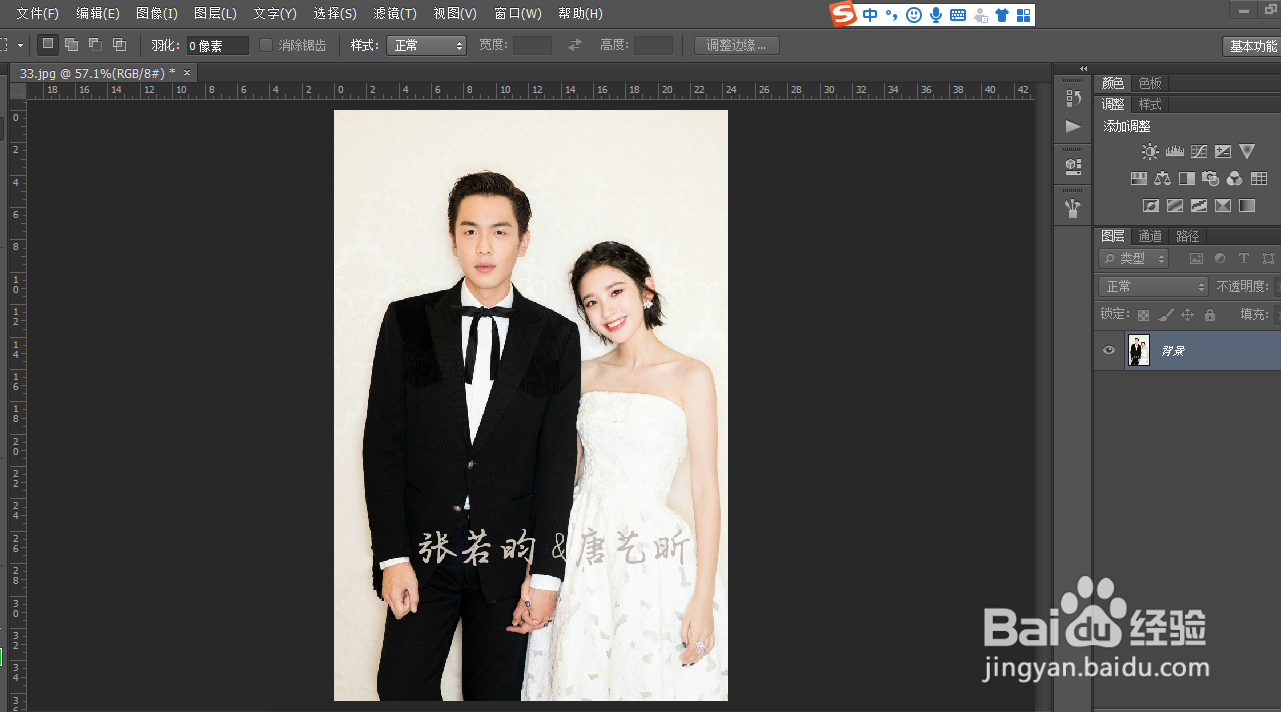Add an Invert adjustment

pyautogui.click(x=1151, y=206)
